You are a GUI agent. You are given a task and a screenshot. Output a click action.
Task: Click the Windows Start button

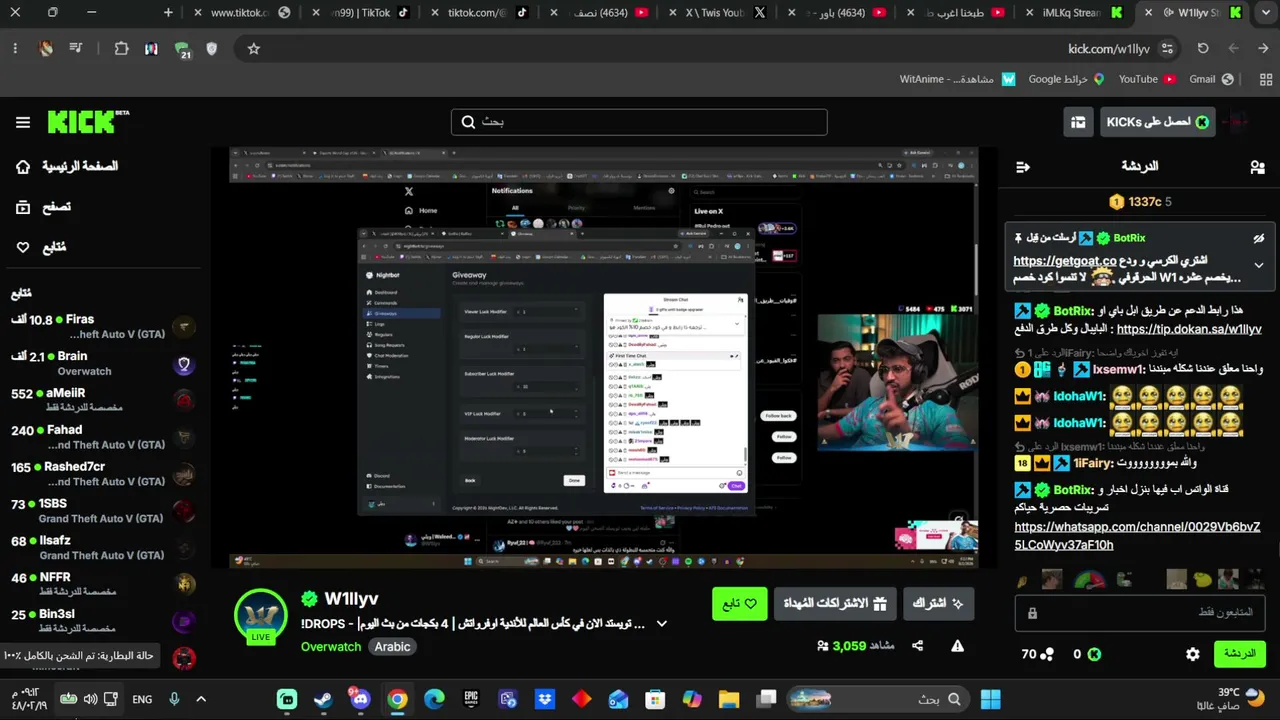[x=990, y=699]
